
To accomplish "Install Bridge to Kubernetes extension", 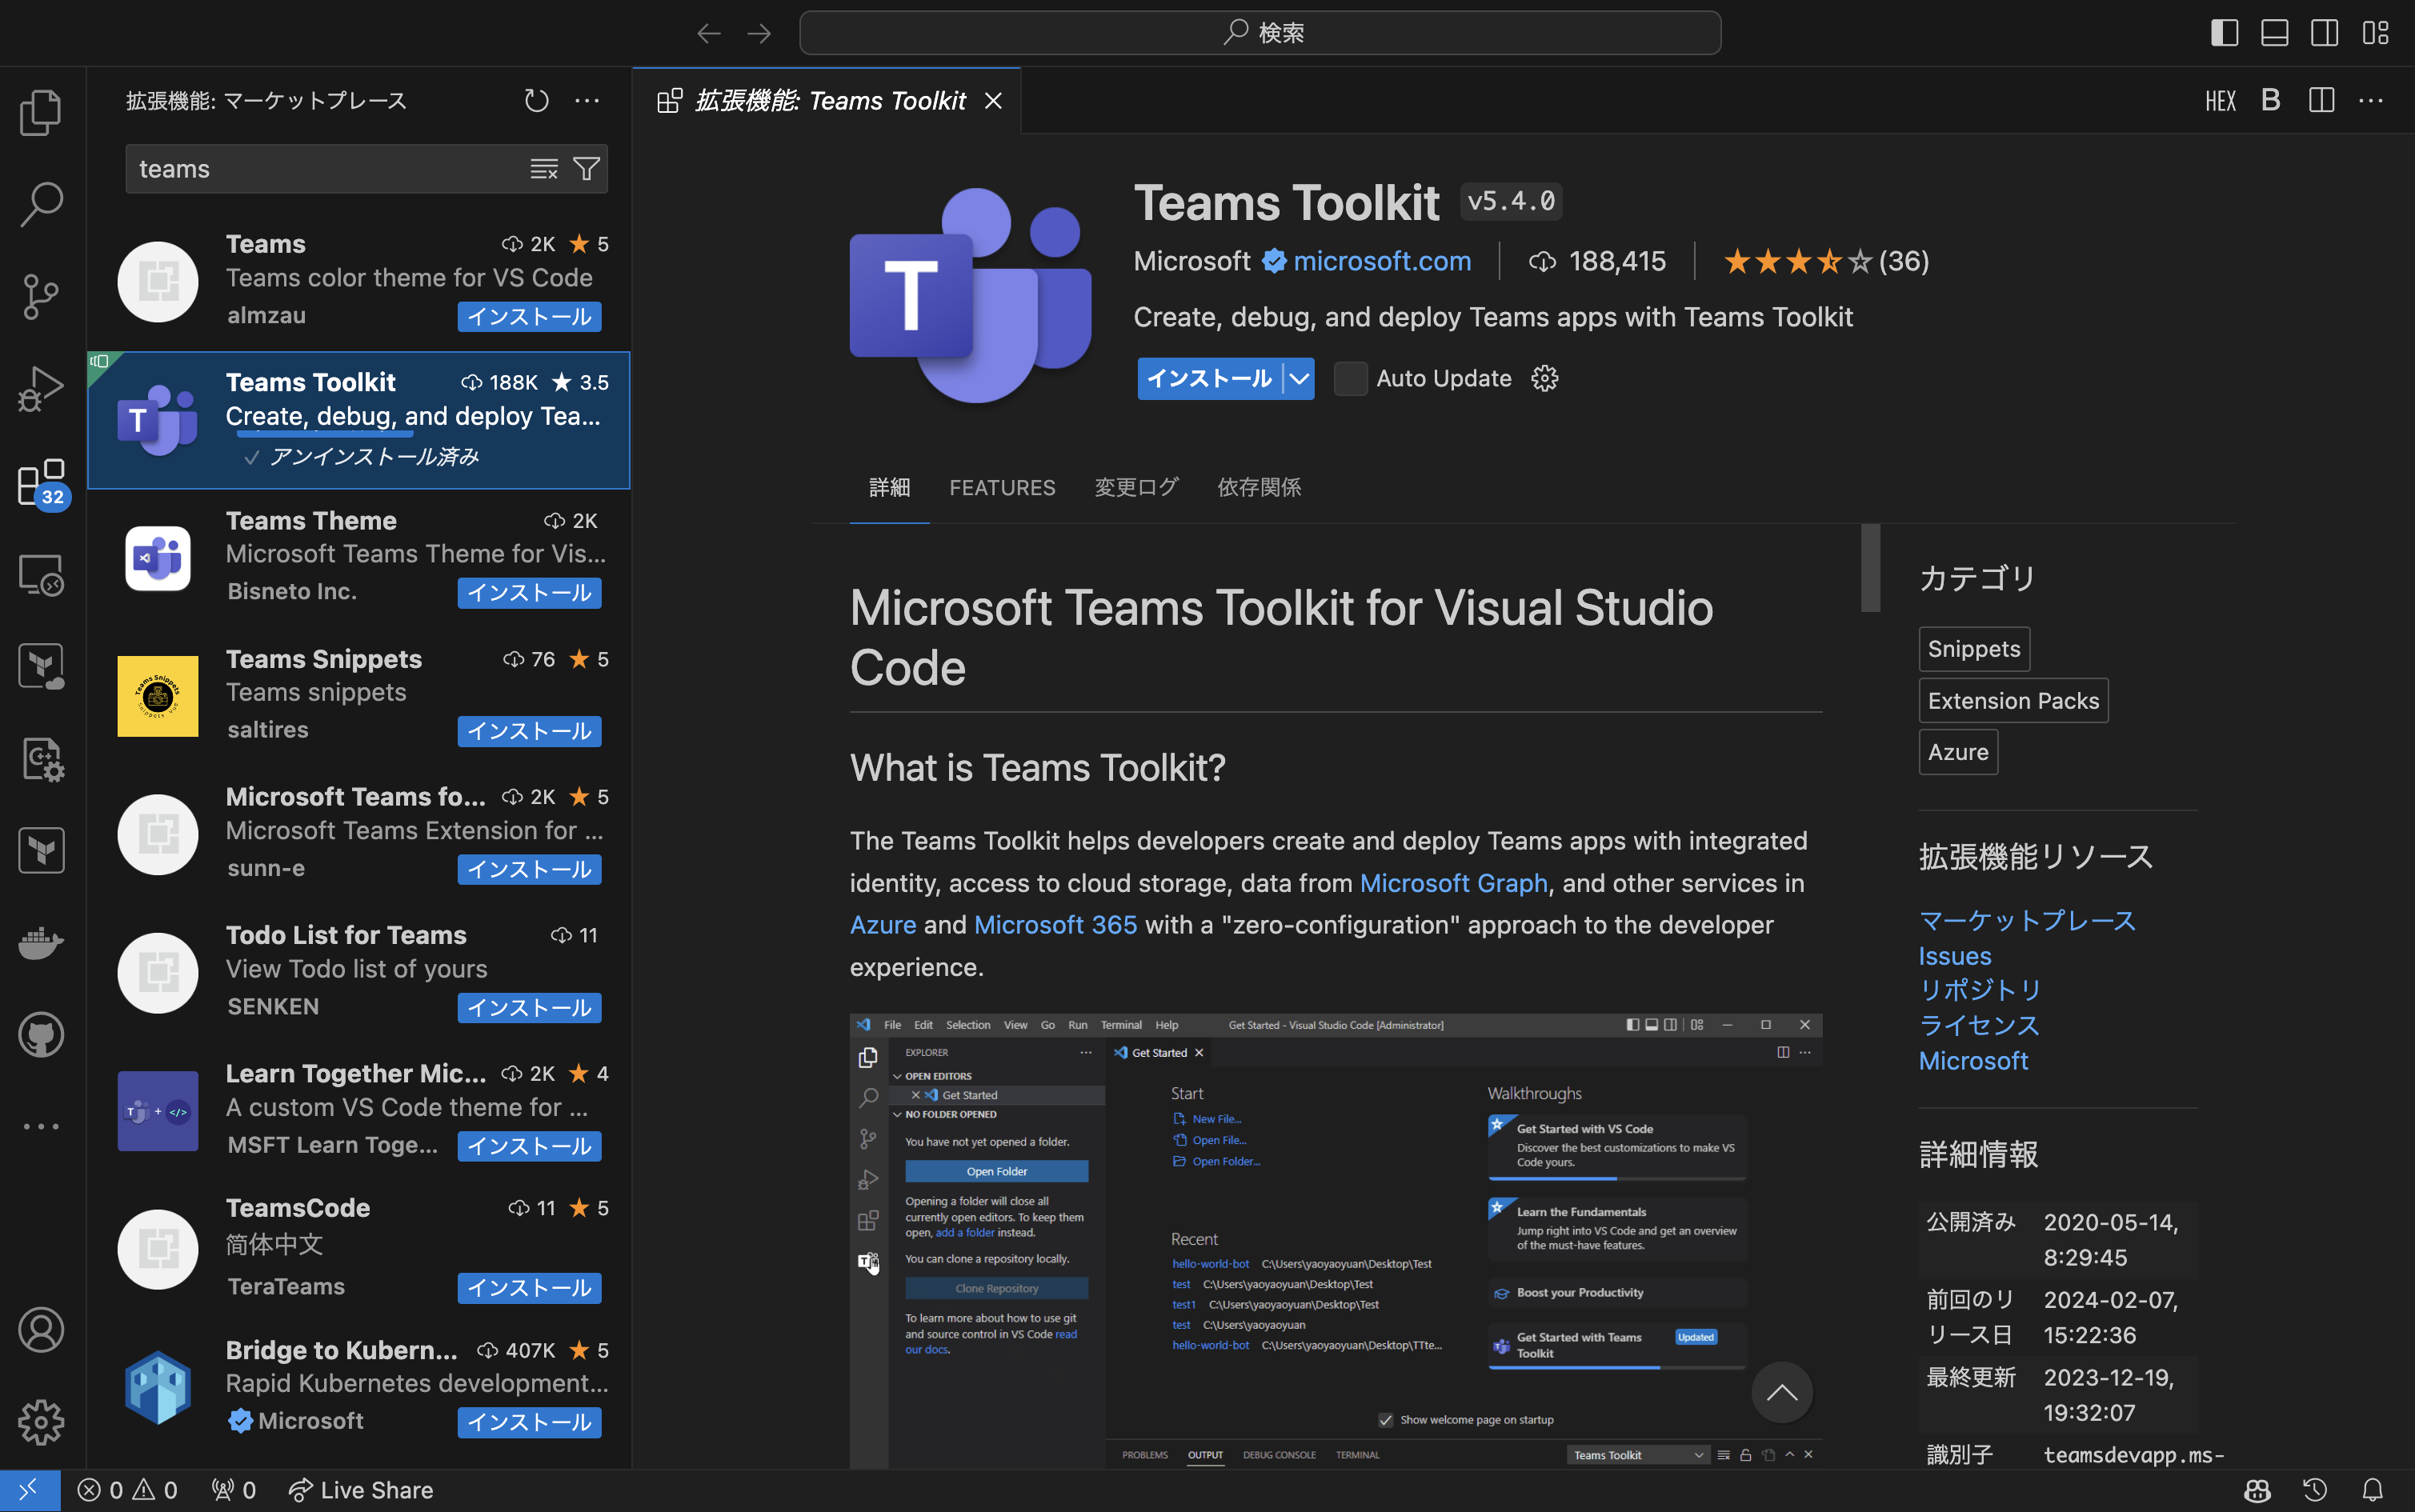I will click(529, 1422).
